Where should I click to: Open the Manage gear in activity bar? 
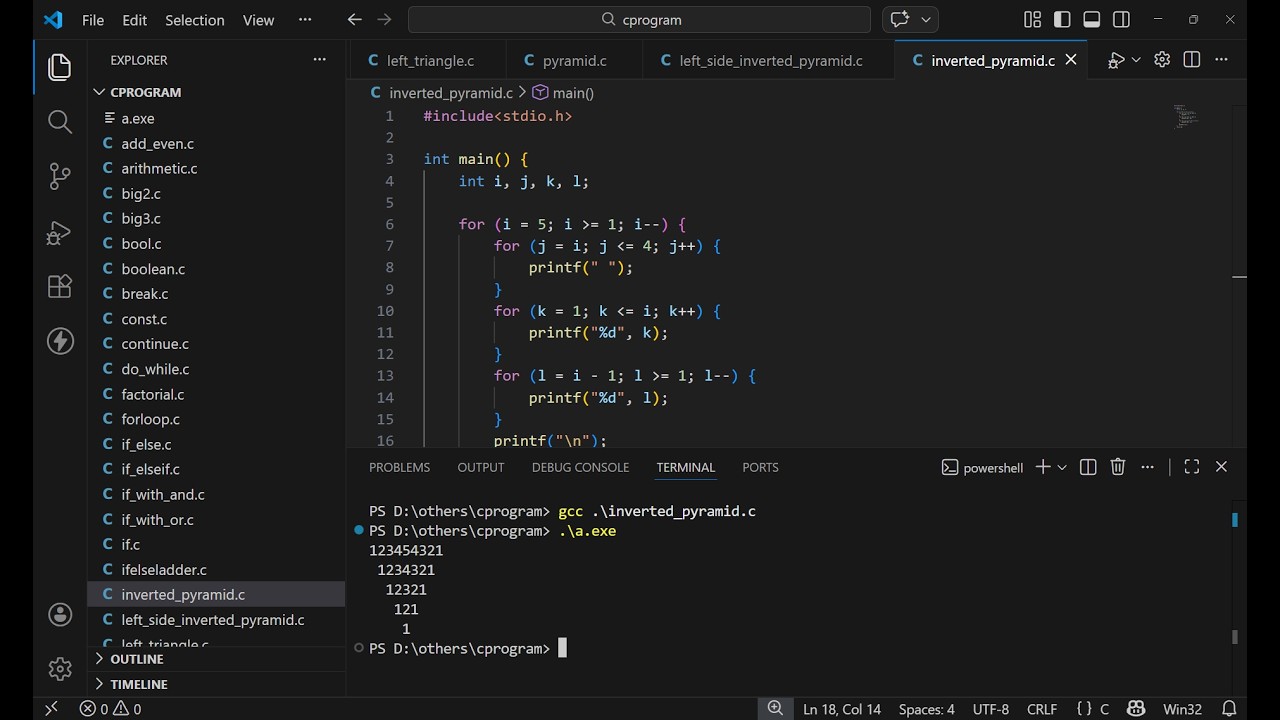[x=60, y=668]
